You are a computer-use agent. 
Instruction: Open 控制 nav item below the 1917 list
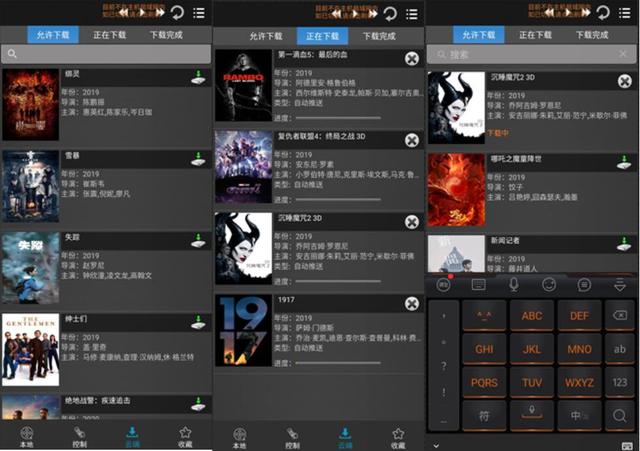pos(293,438)
